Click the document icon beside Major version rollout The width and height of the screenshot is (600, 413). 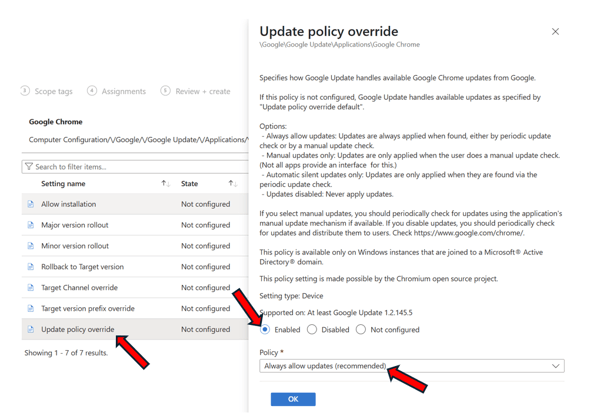click(31, 225)
